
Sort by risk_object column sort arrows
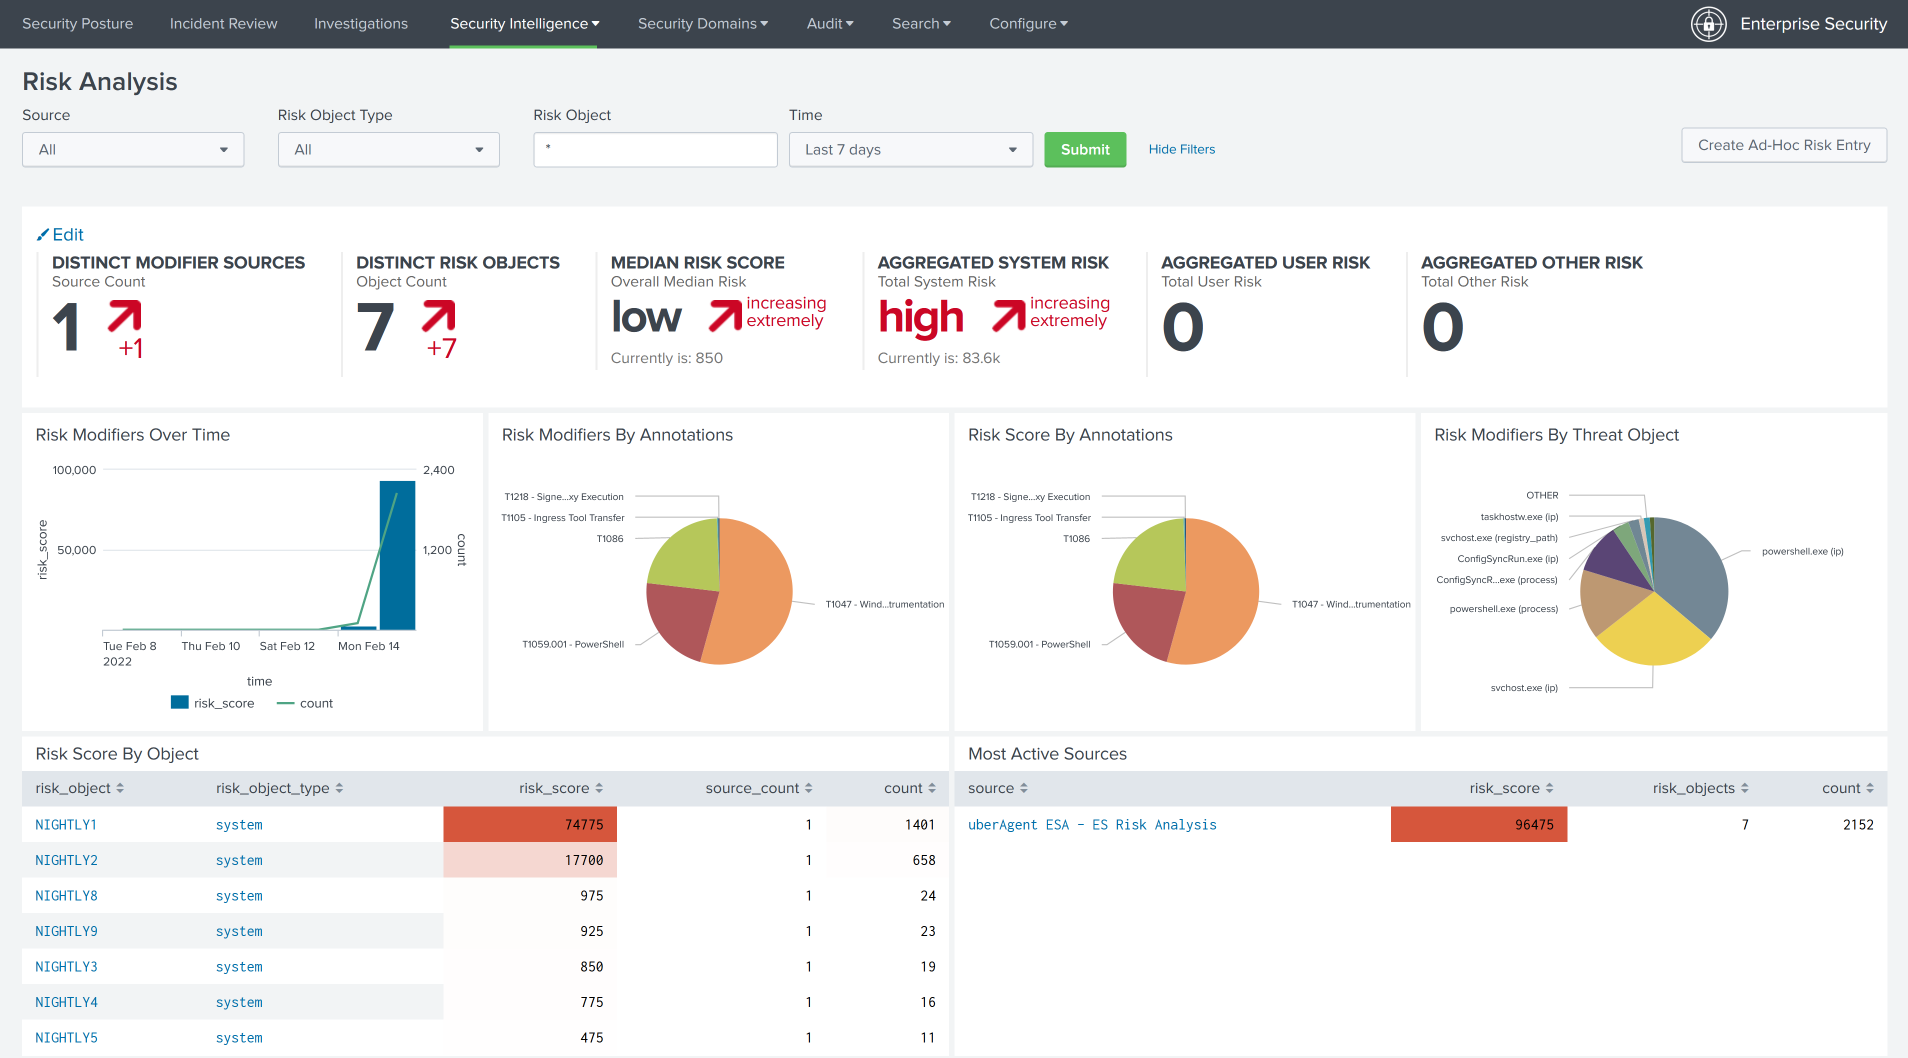(x=120, y=789)
